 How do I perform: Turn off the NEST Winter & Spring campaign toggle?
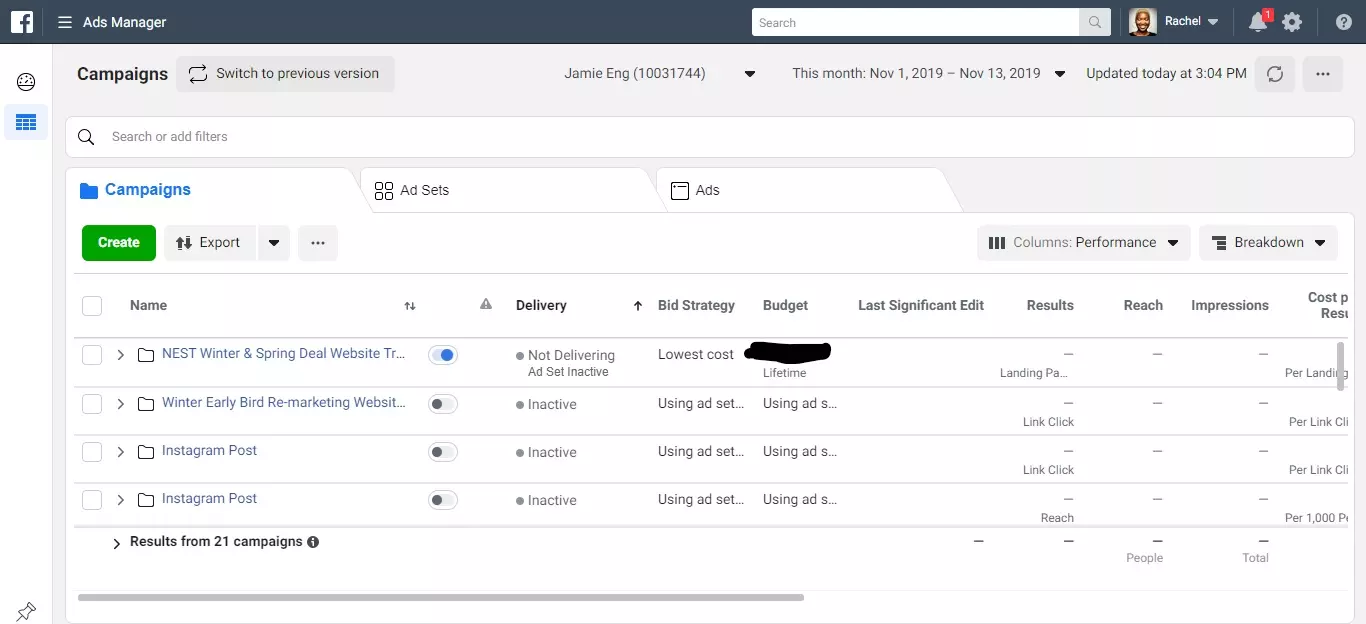pyautogui.click(x=442, y=355)
